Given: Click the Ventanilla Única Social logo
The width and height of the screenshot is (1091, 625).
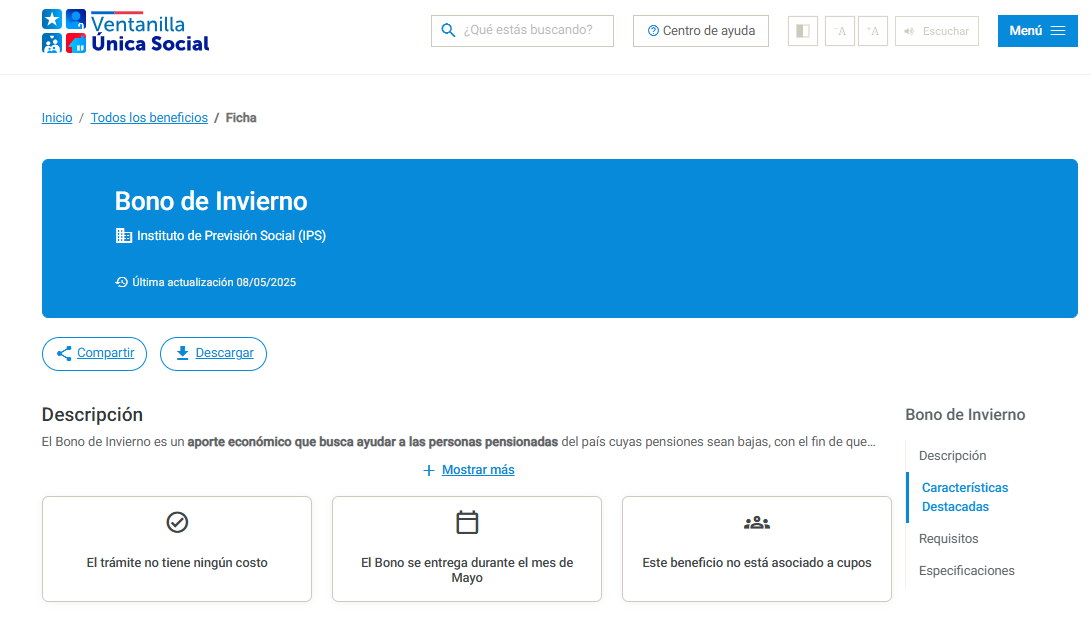Looking at the screenshot, I should [126, 31].
